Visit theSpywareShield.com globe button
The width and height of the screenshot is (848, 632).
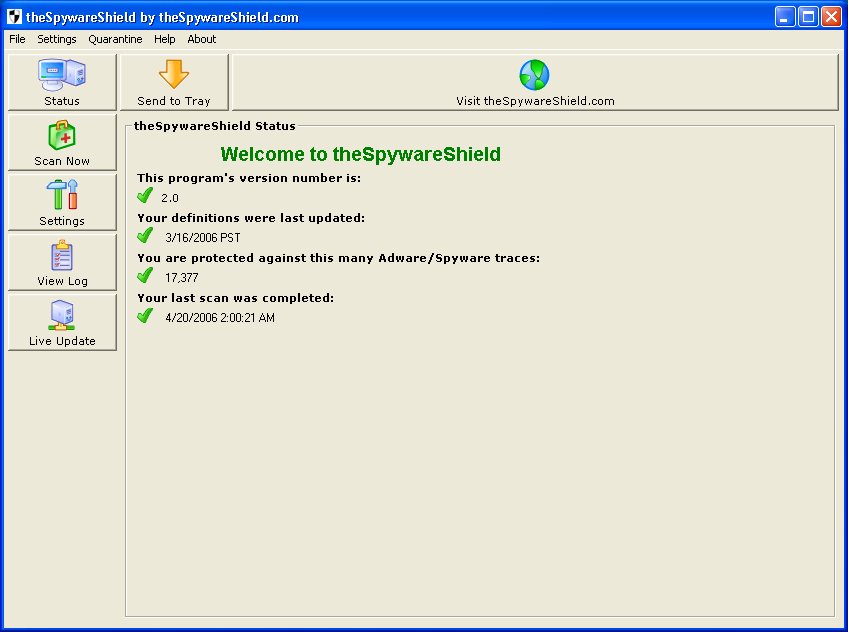[535, 82]
